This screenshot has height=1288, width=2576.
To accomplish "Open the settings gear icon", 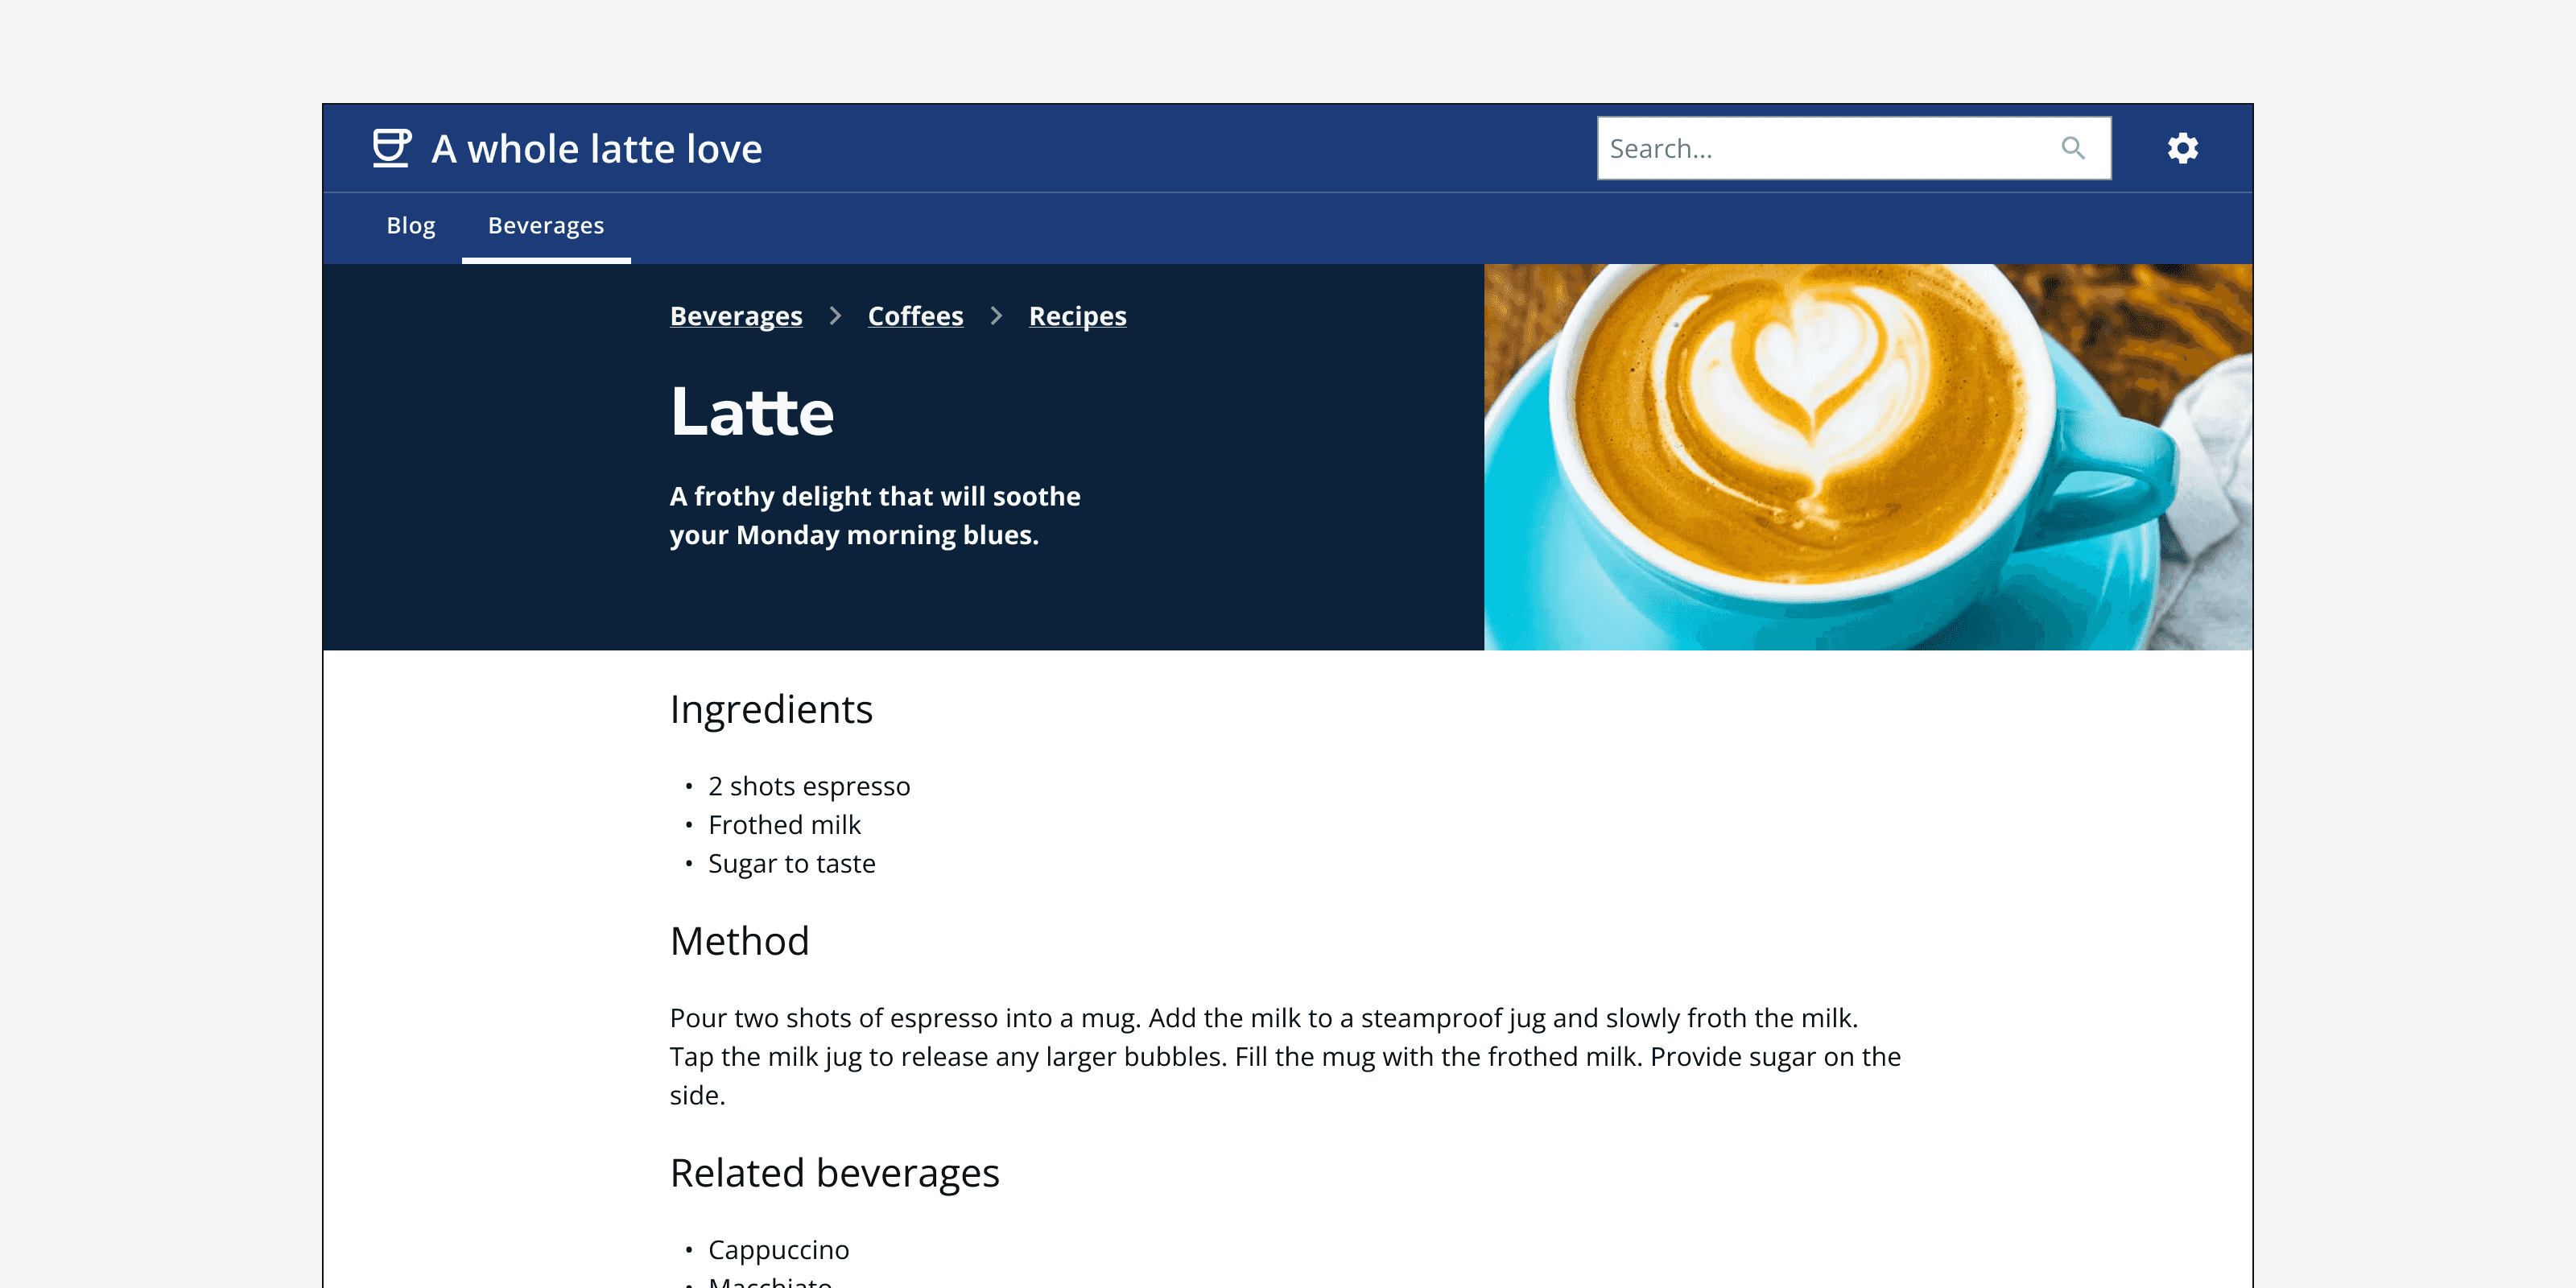I will pyautogui.click(x=2184, y=147).
